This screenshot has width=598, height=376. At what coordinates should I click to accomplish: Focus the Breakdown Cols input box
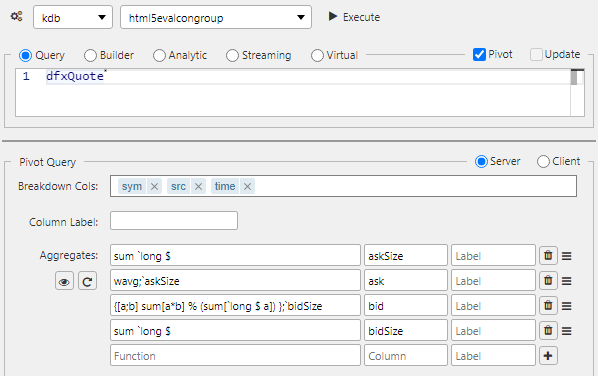coord(343,186)
